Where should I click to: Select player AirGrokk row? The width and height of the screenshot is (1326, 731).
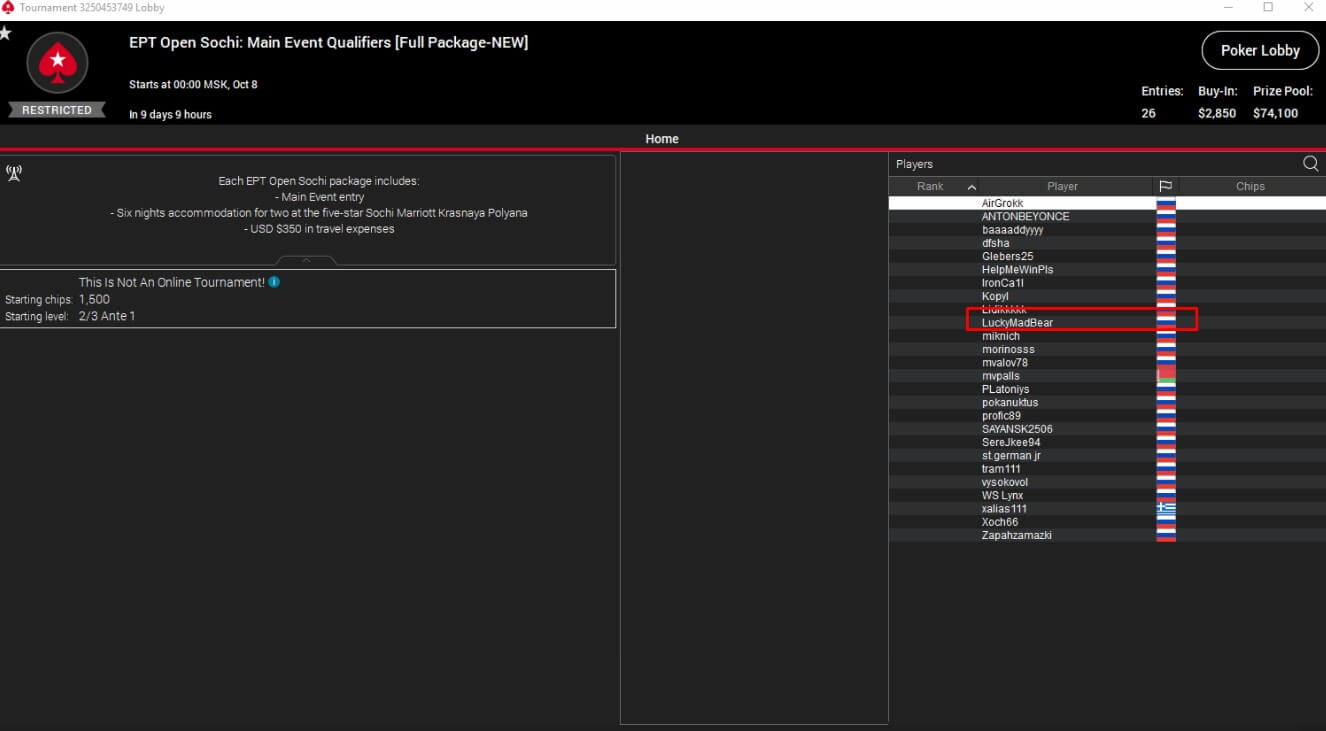(x=1002, y=203)
